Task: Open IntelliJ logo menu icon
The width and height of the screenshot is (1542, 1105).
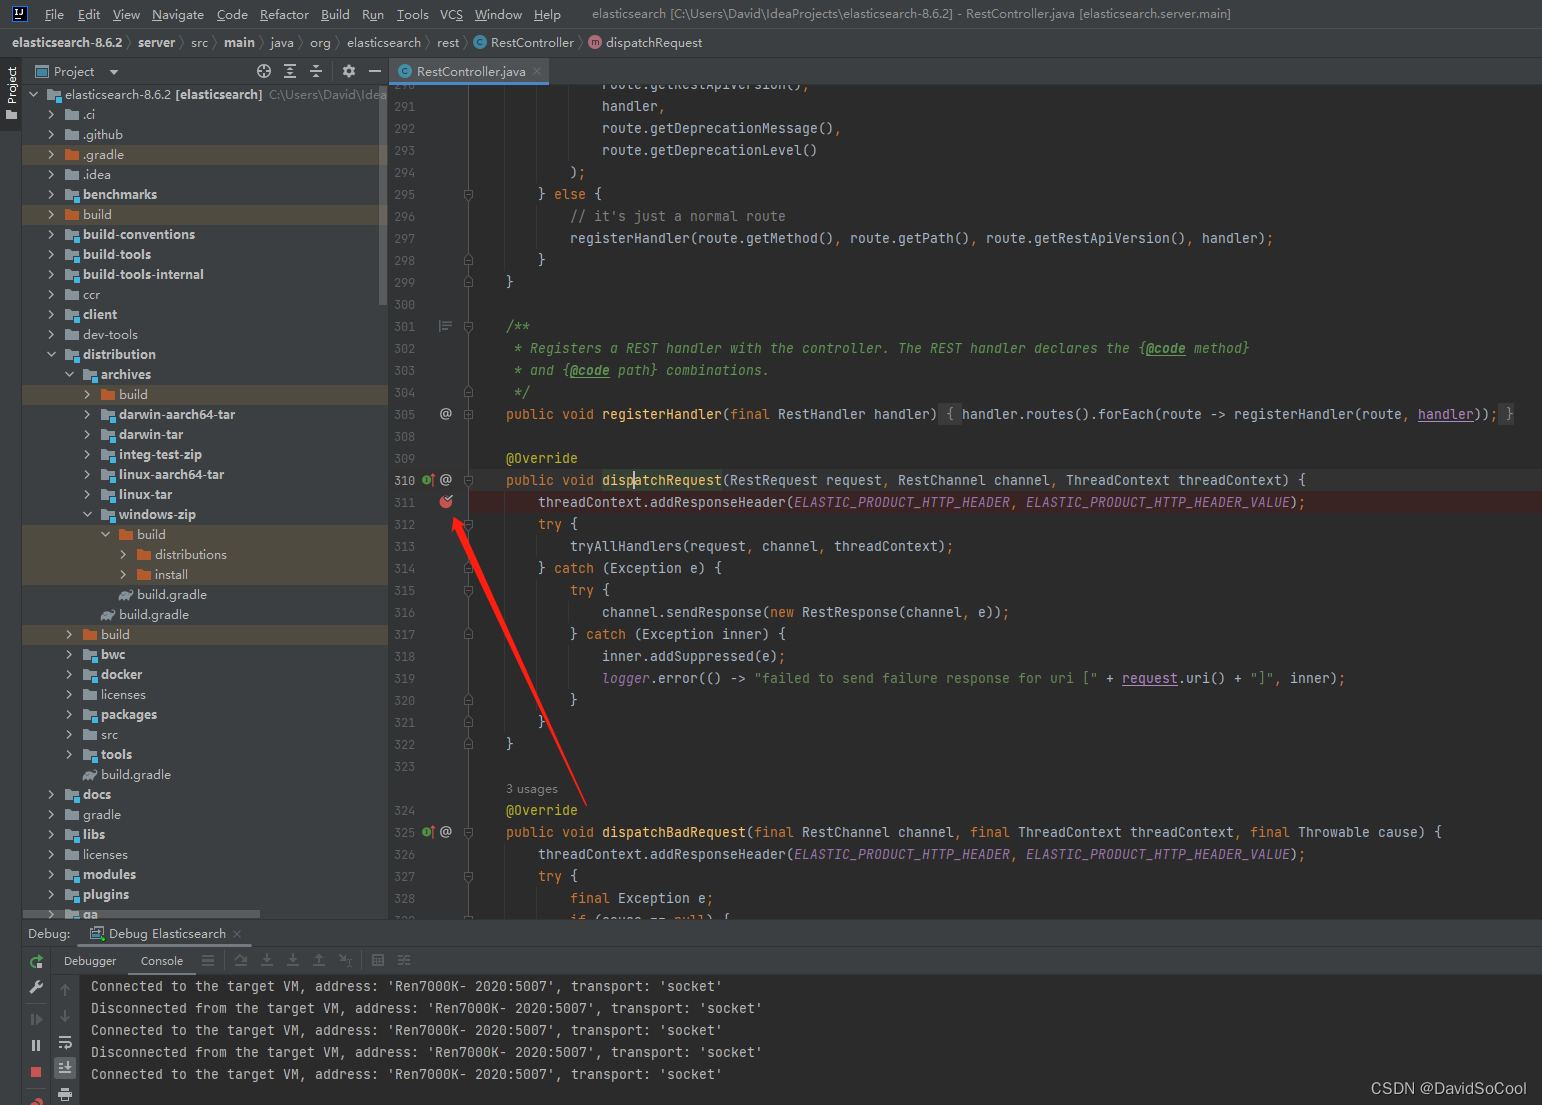Action: tap(19, 14)
